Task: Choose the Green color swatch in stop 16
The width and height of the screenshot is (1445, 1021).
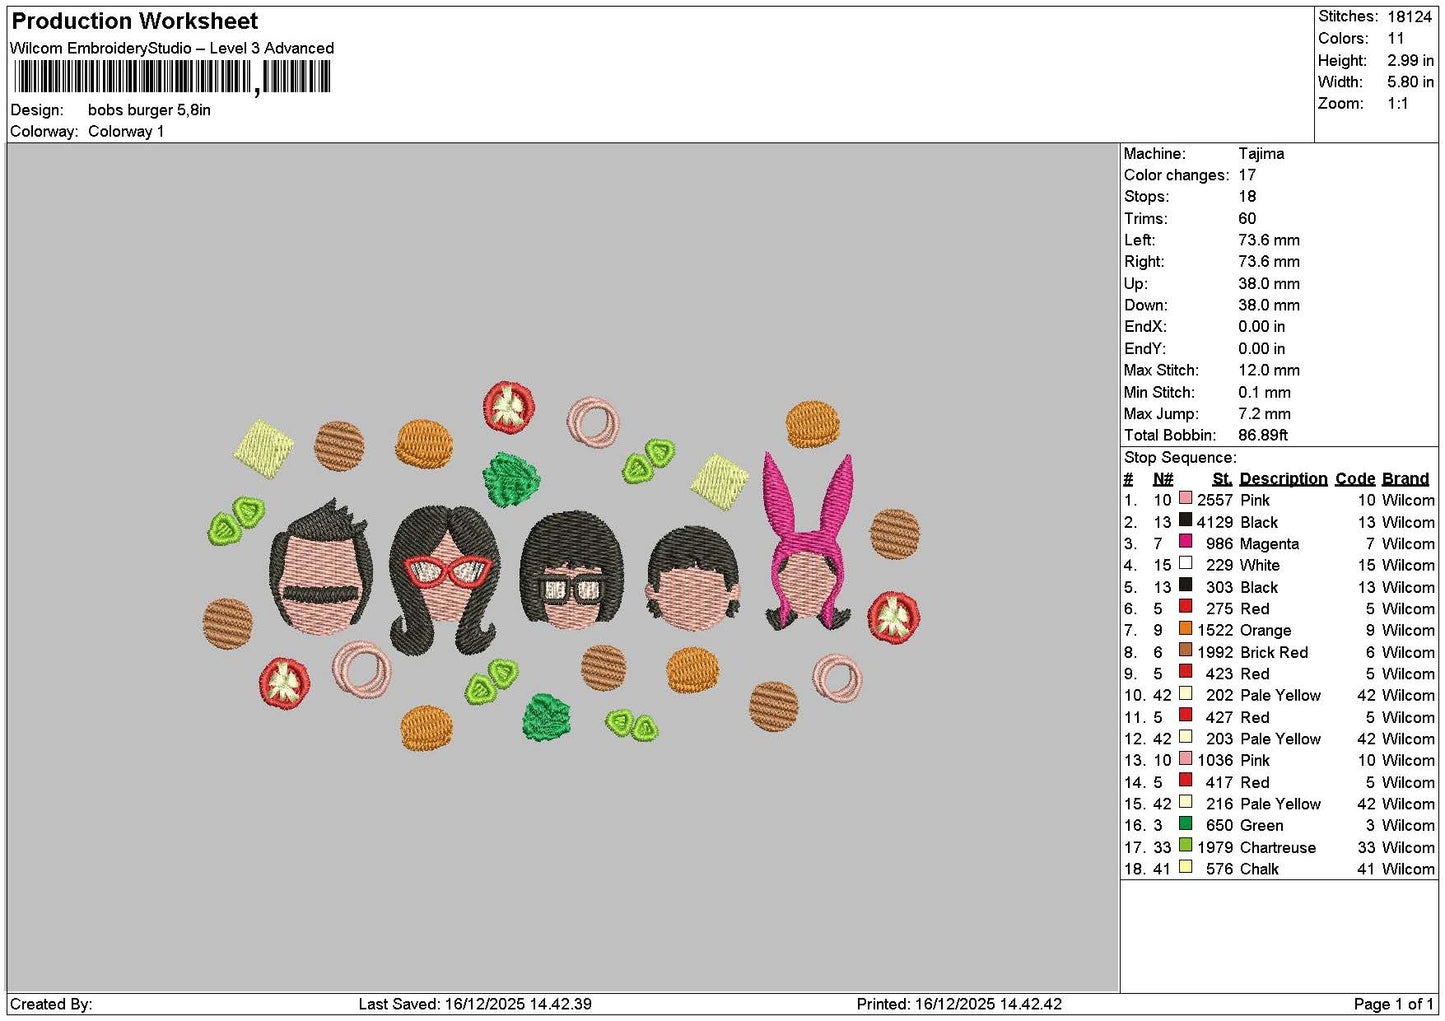Action: pyautogui.click(x=1185, y=824)
